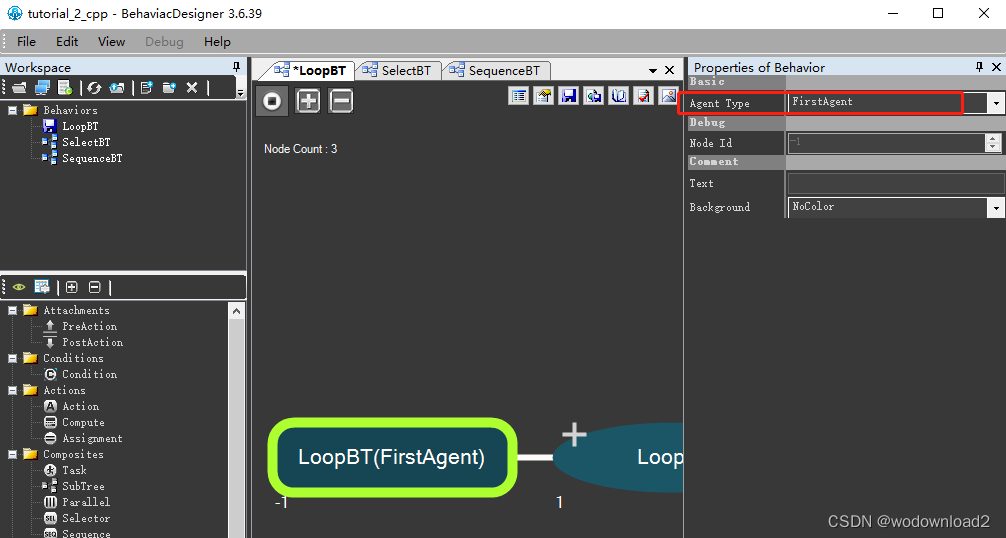The width and height of the screenshot is (1006, 538).
Task: Collapse the Conditions folder
Action: click(12, 358)
